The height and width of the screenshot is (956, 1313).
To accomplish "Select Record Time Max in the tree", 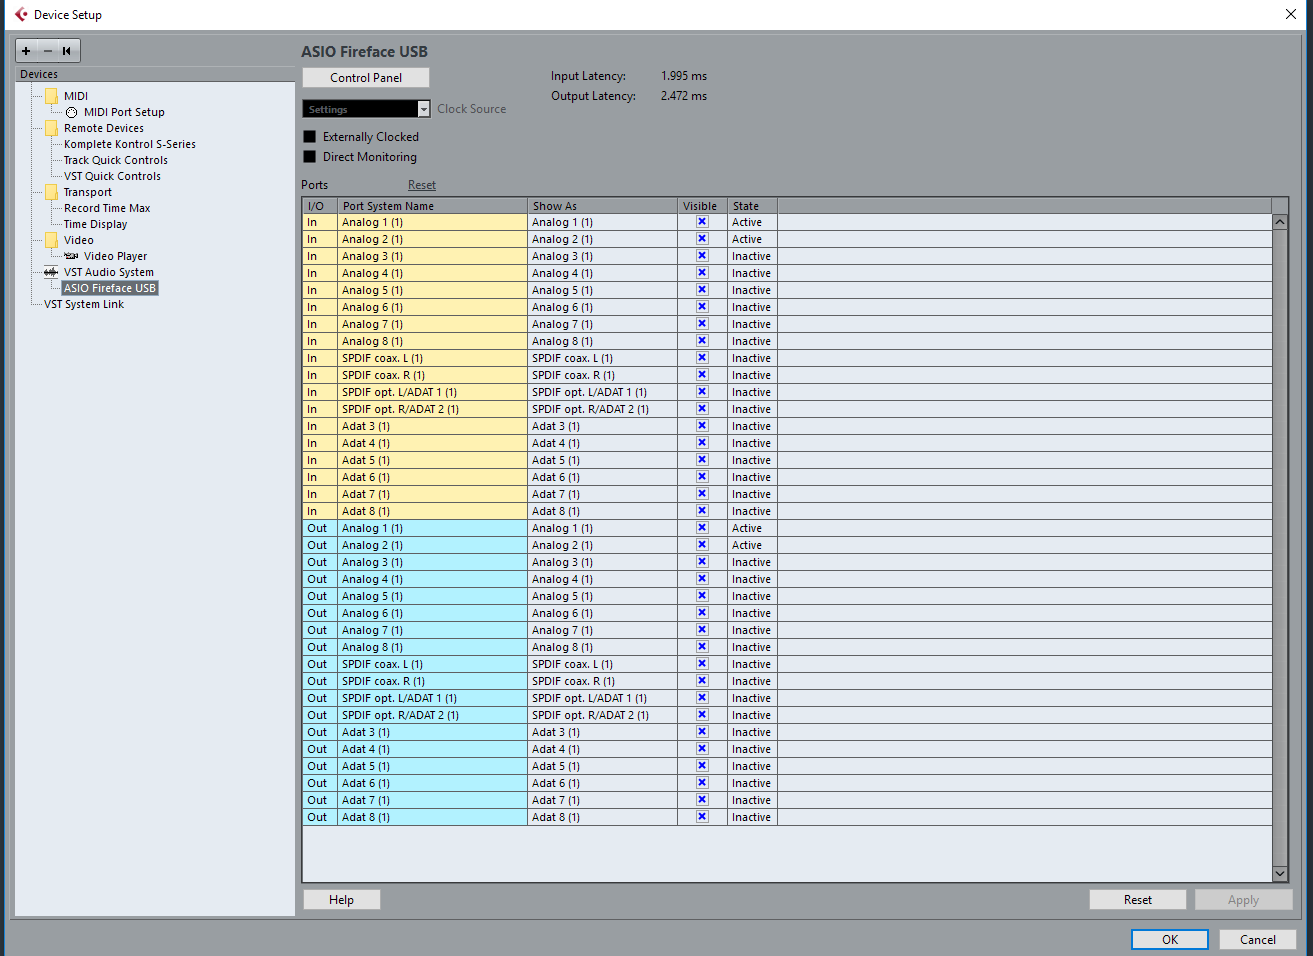I will [107, 208].
